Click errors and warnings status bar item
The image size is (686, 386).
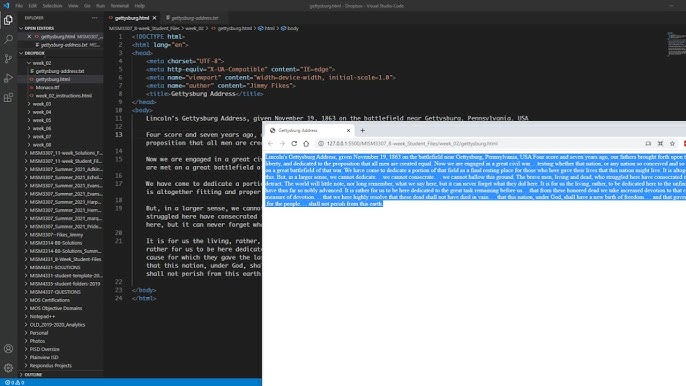[14, 382]
